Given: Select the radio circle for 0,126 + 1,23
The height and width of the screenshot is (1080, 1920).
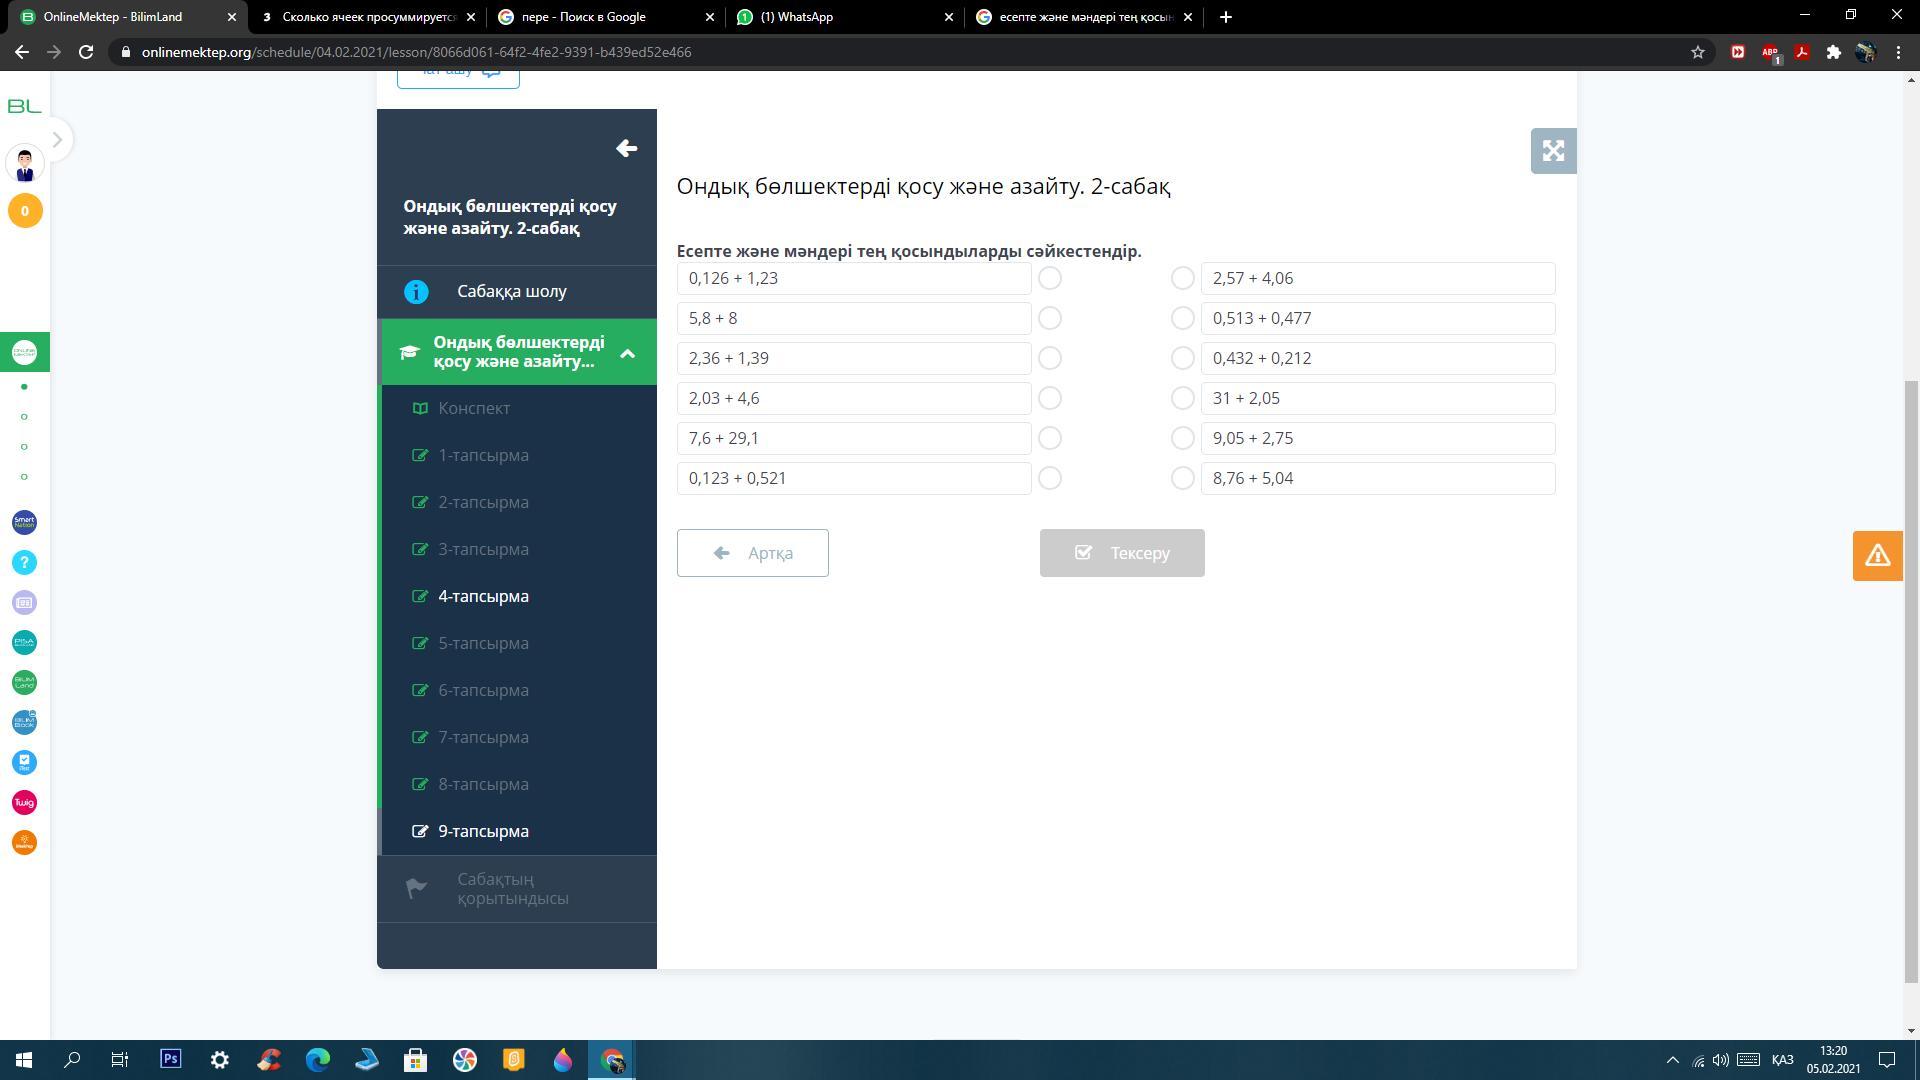Looking at the screenshot, I should (x=1050, y=278).
